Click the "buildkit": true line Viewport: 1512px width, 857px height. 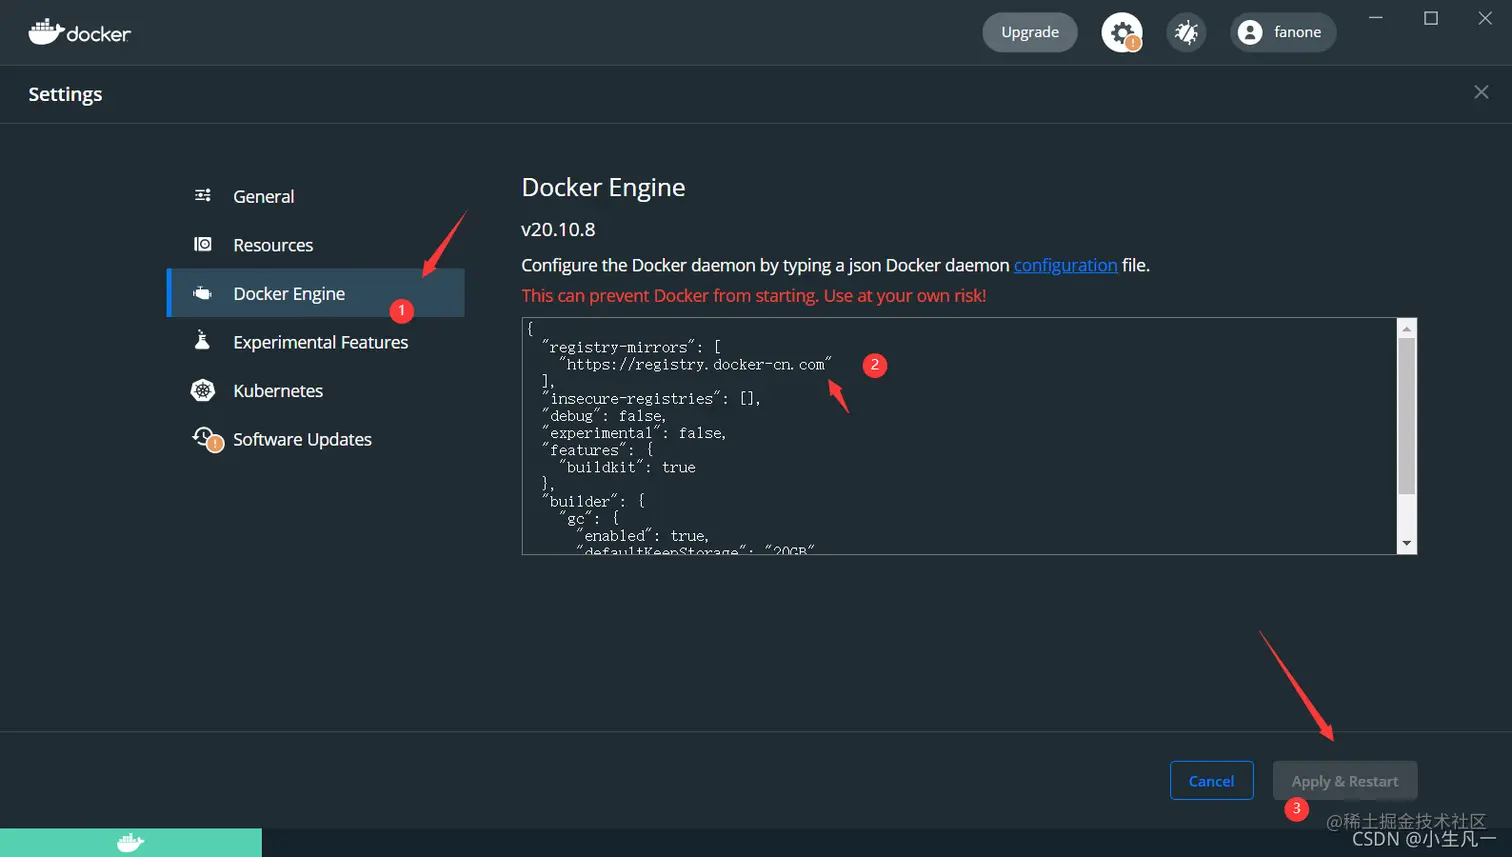point(627,467)
